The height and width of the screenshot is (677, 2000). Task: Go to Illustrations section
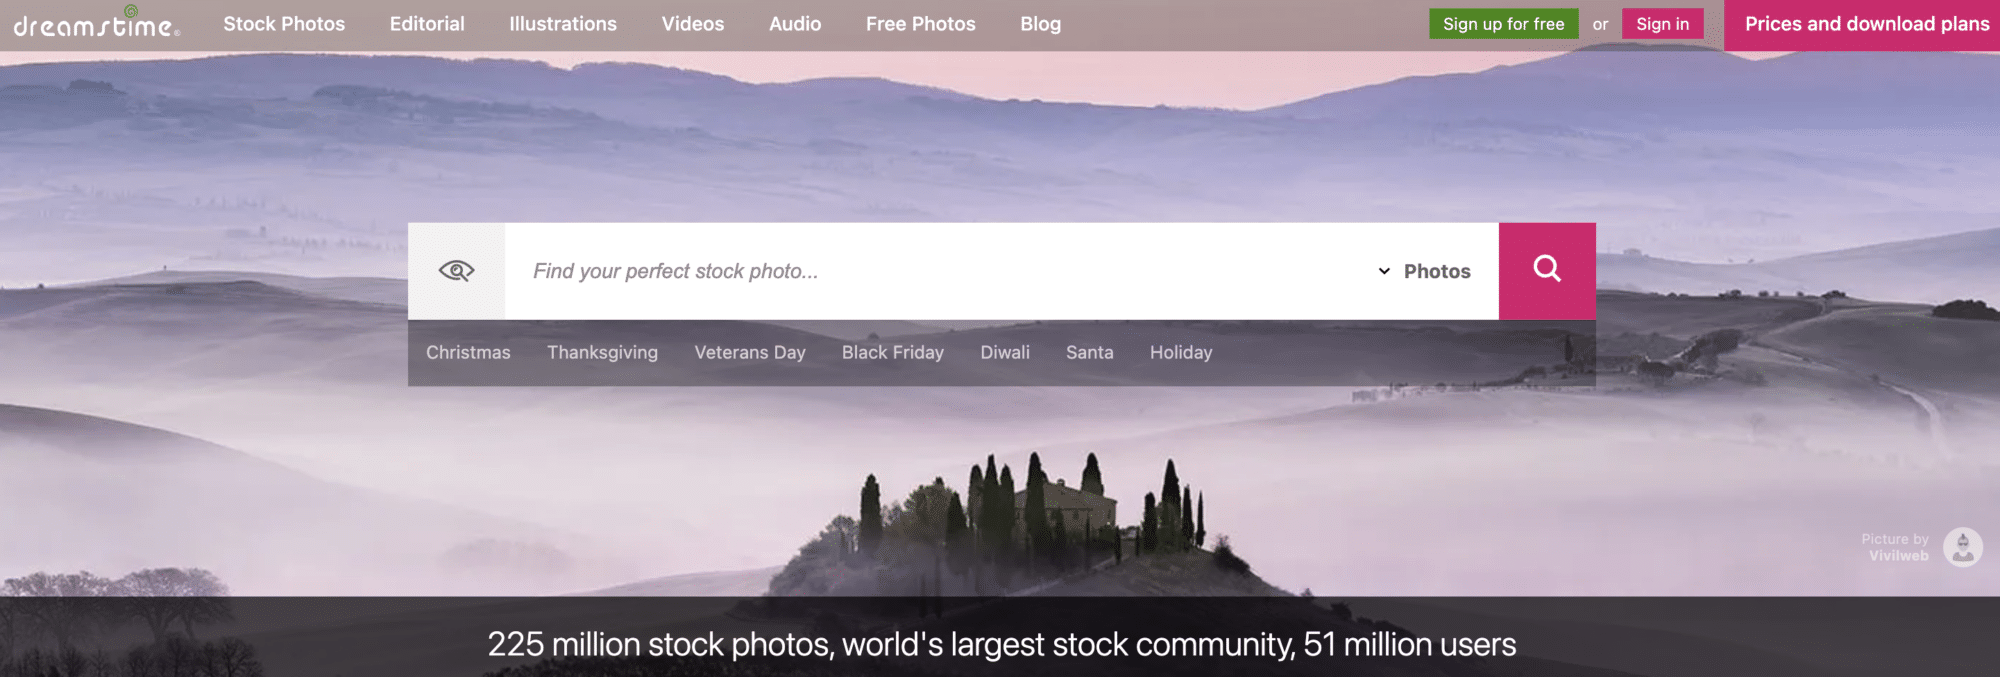coord(563,24)
